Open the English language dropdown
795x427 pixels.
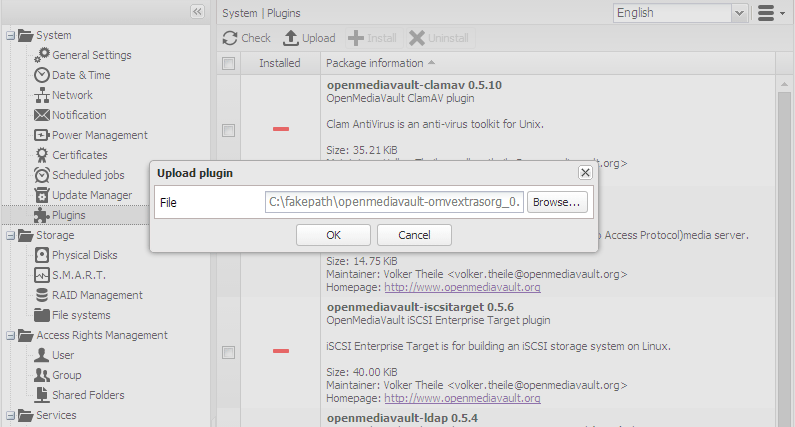click(739, 13)
